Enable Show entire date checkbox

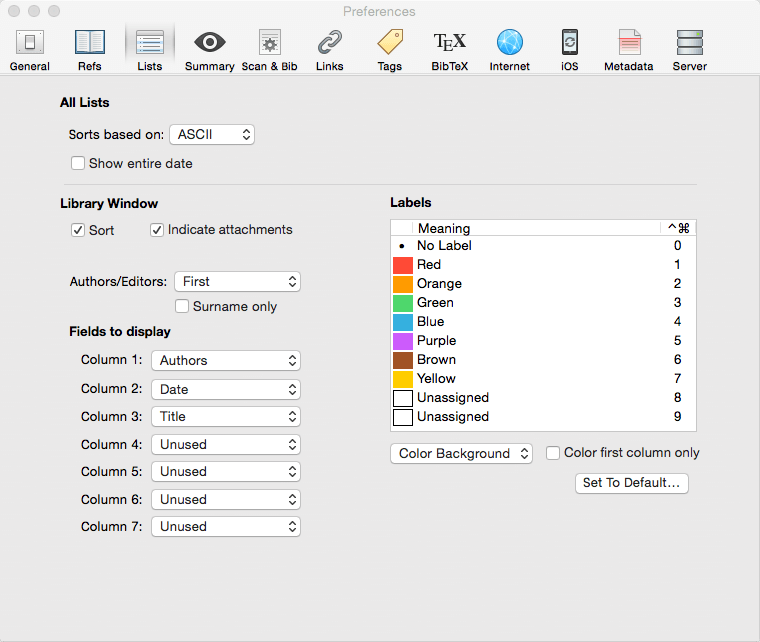click(x=78, y=163)
